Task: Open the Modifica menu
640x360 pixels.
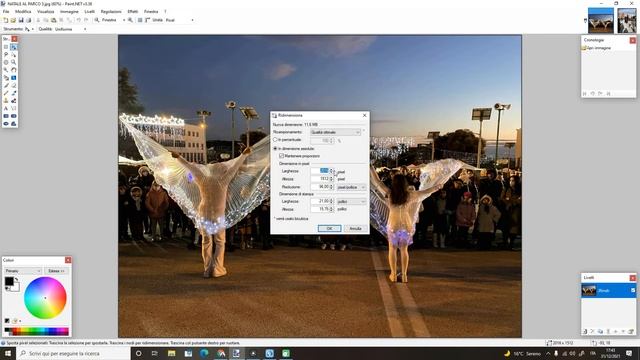Action: click(23, 11)
